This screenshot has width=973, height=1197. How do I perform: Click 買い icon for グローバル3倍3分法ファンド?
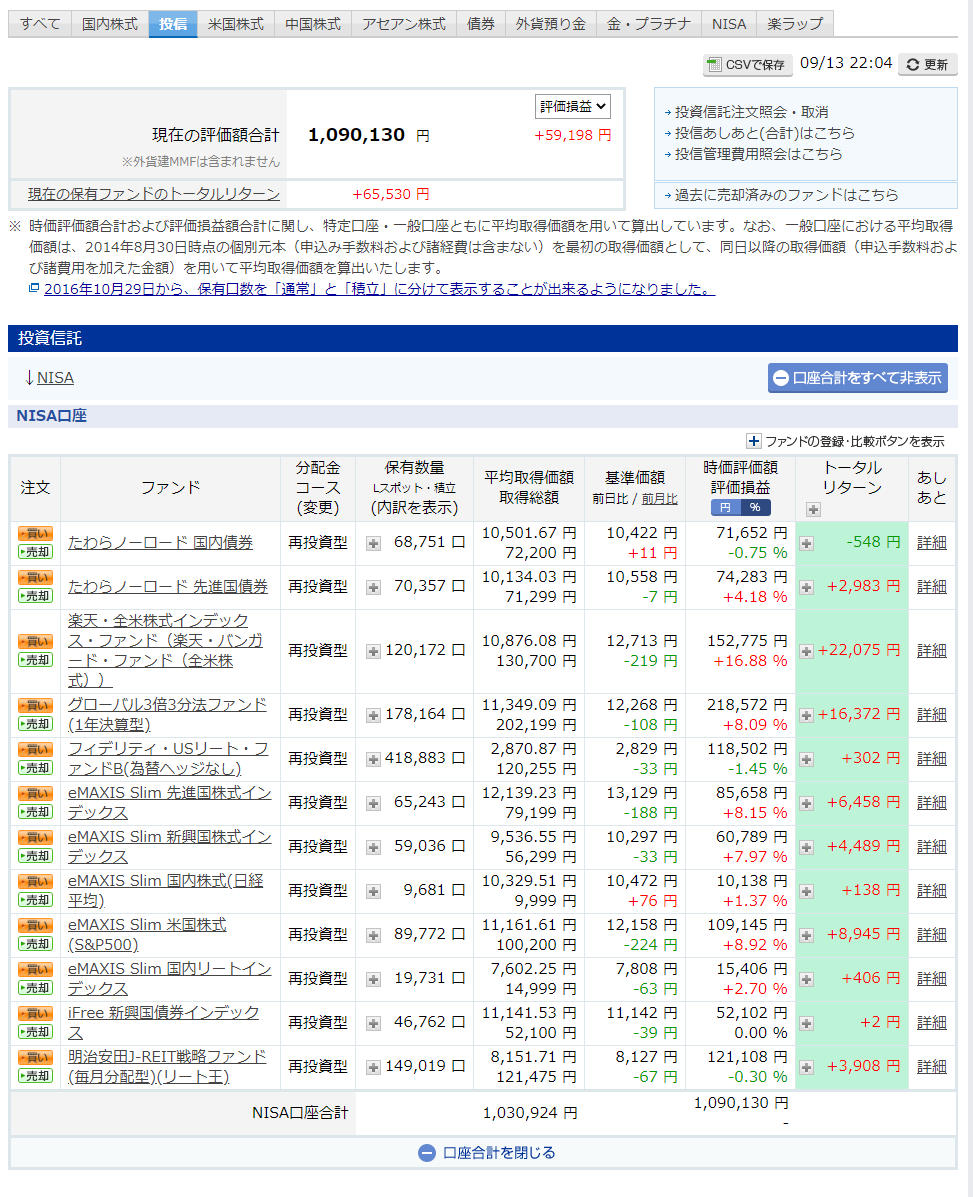(x=35, y=706)
